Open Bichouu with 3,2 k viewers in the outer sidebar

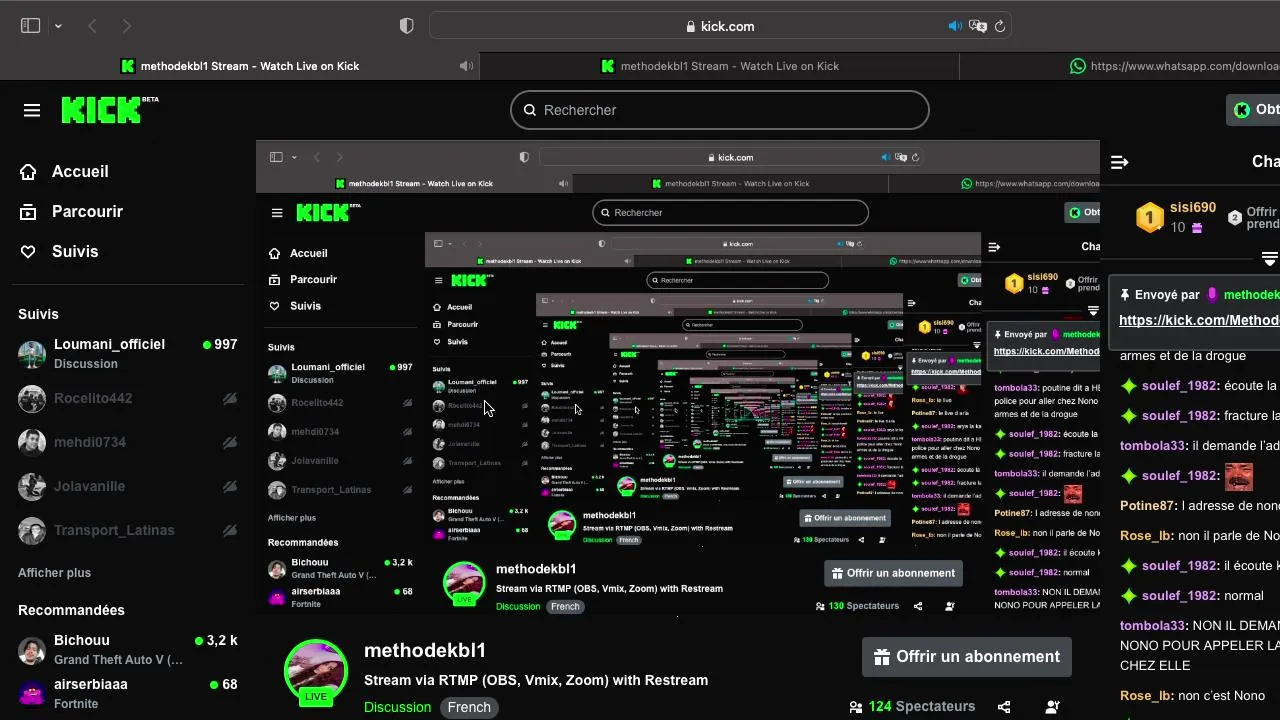pos(128,649)
